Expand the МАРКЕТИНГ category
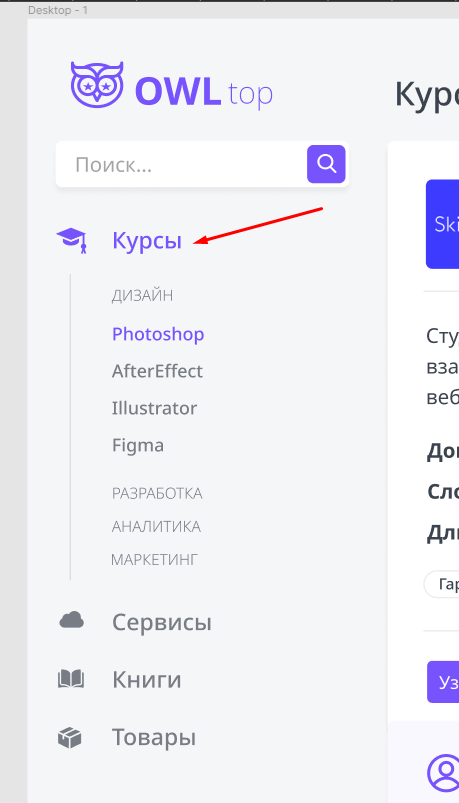Viewport: 459px width, 803px height. [x=154, y=559]
